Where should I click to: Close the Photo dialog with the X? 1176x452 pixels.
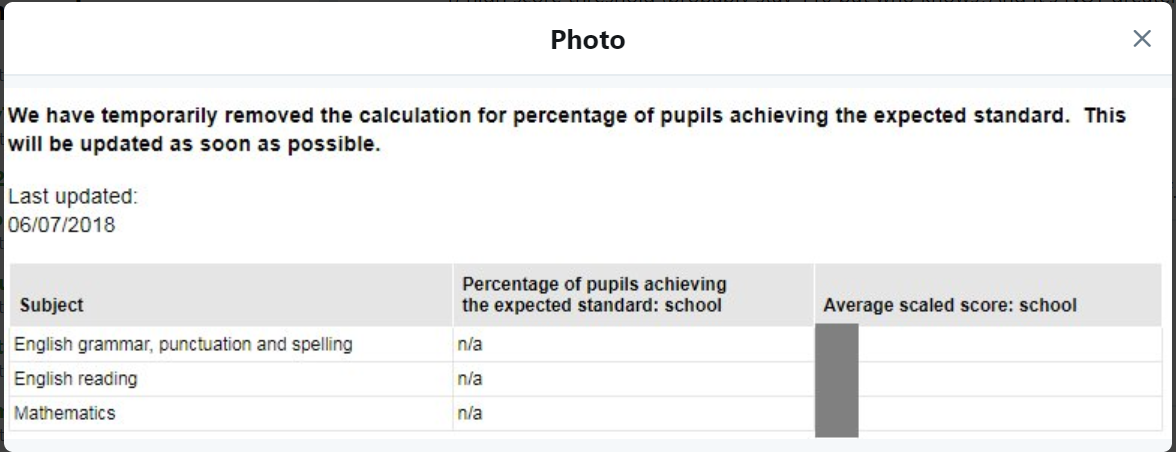1141,39
